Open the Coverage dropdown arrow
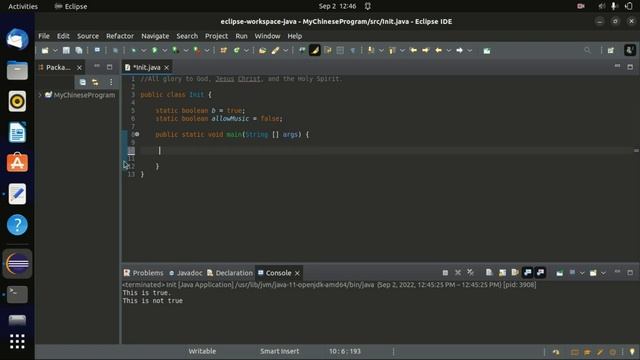This screenshot has width=640, height=360. tap(186, 51)
